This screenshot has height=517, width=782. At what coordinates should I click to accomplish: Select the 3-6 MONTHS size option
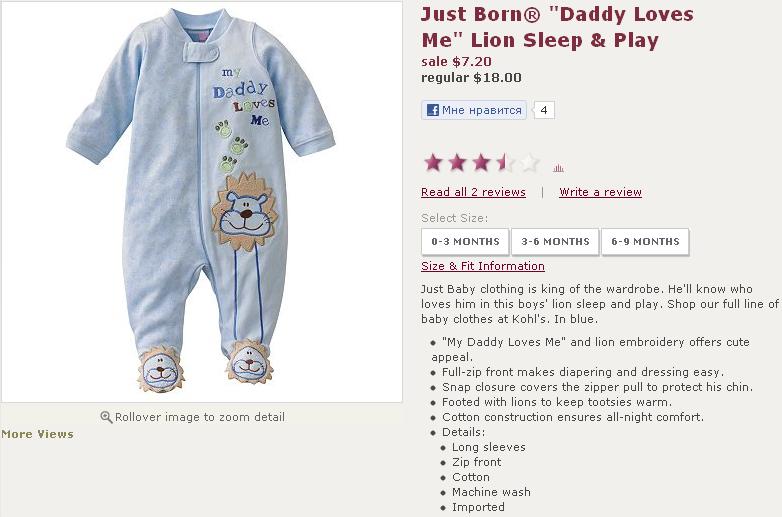555,242
